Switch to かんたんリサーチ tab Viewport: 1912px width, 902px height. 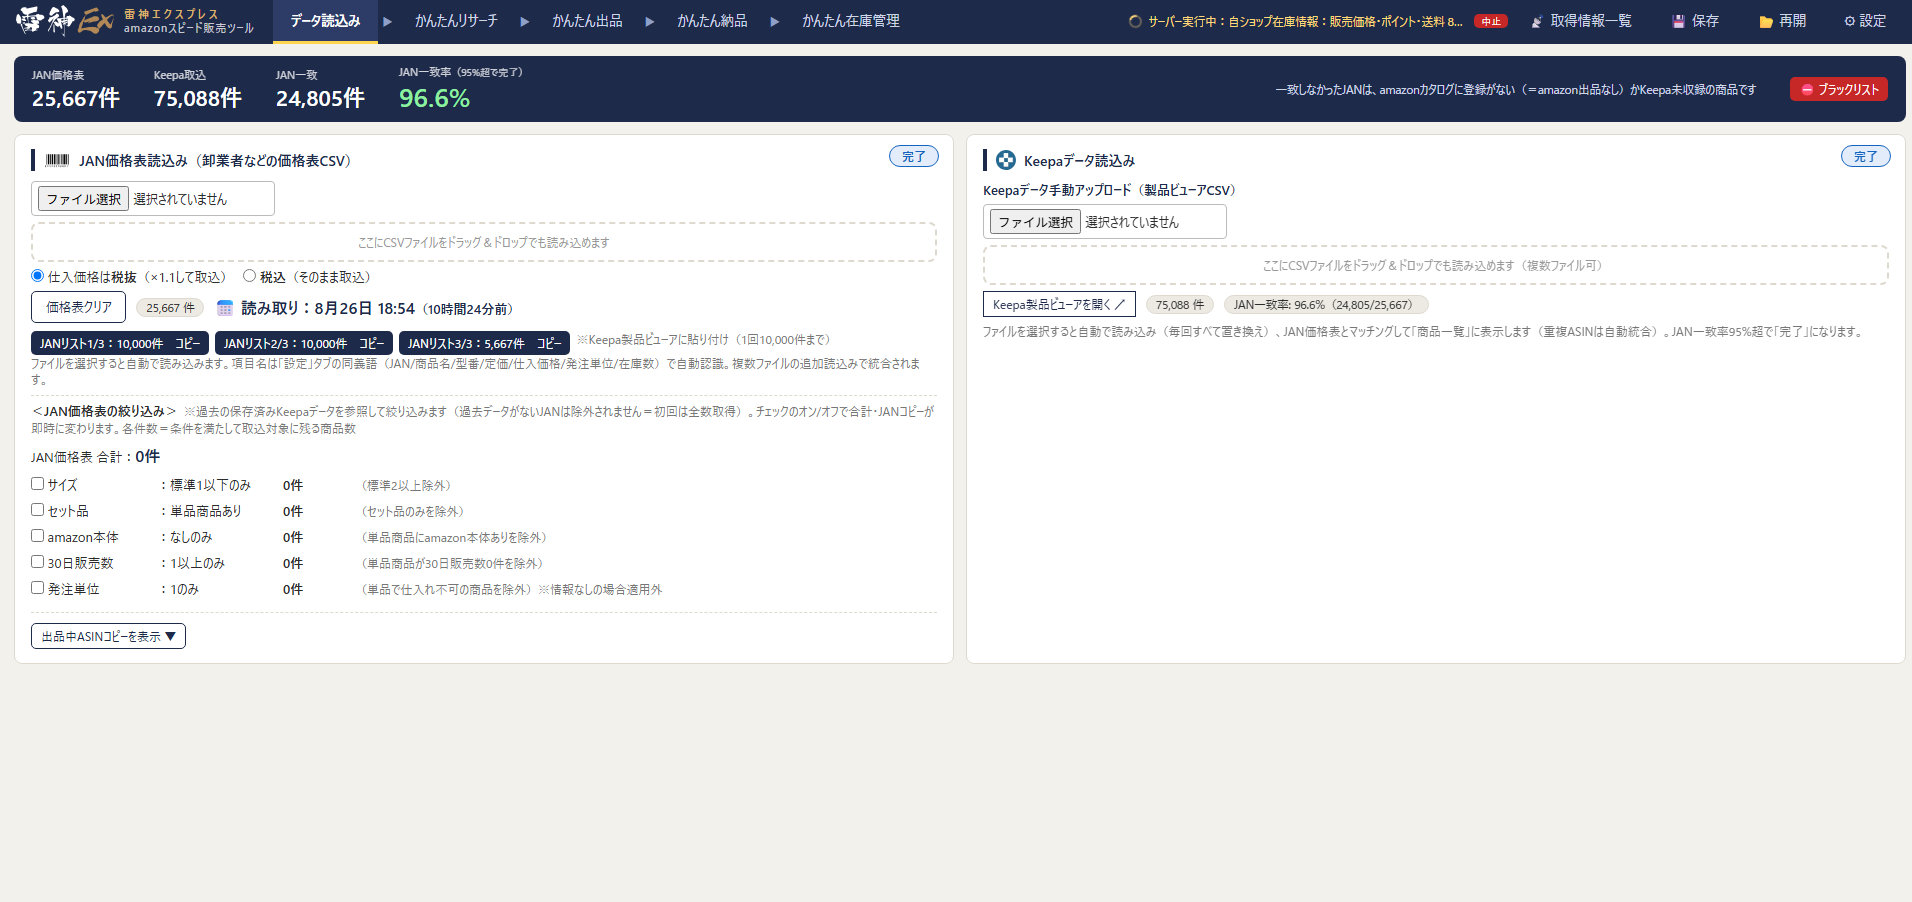[456, 21]
